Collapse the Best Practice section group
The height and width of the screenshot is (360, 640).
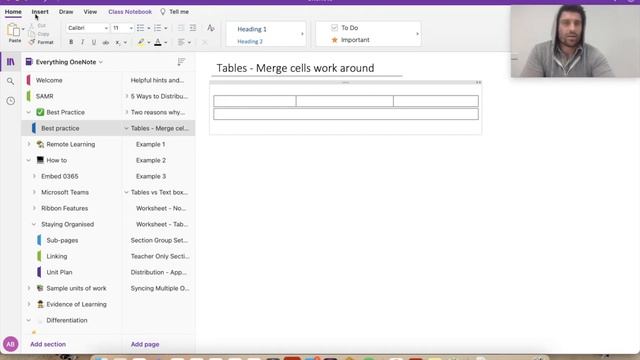pyautogui.click(x=29, y=112)
